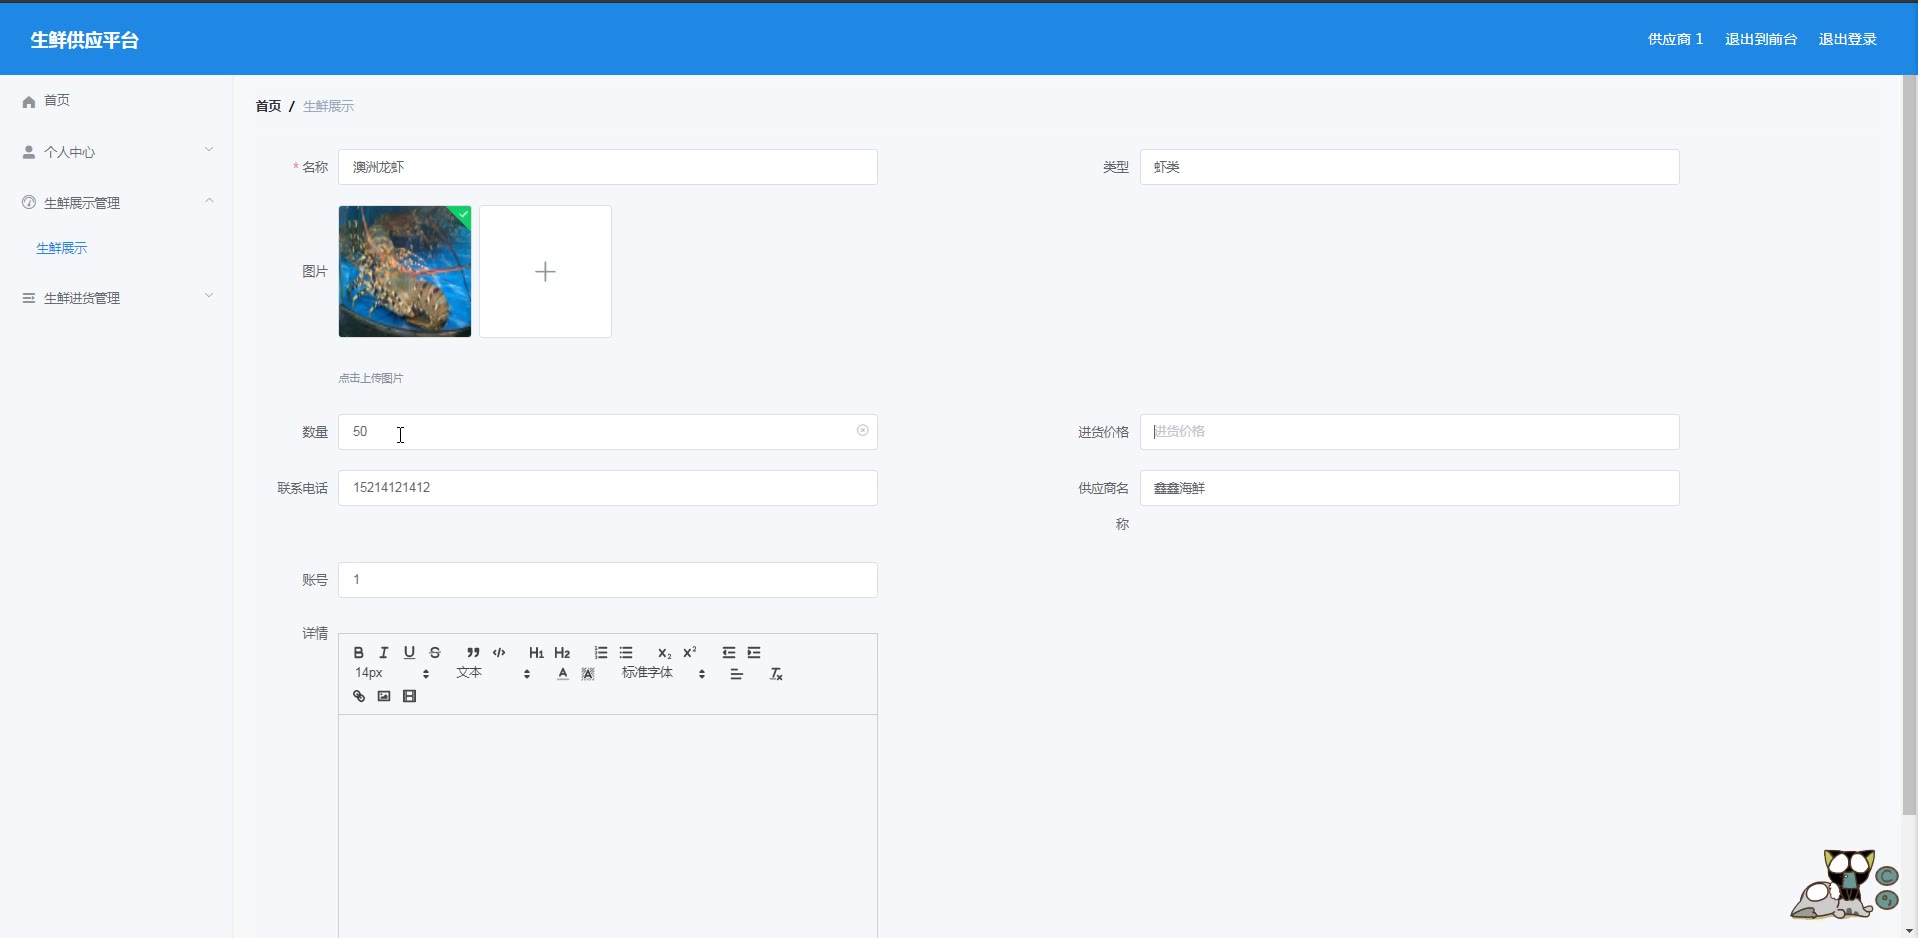Insert a hyperlink in details editor
Image resolution: width=1918 pixels, height=938 pixels.
[x=359, y=697]
